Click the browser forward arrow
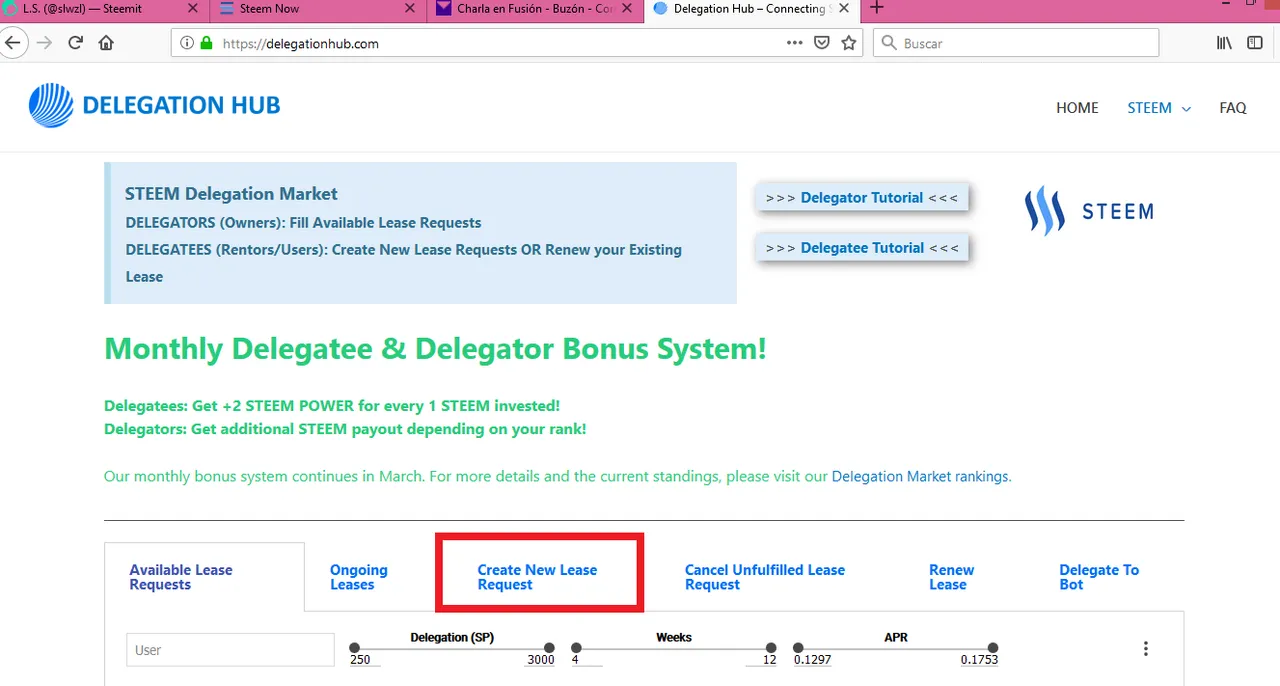Image resolution: width=1280 pixels, height=686 pixels. pos(44,43)
